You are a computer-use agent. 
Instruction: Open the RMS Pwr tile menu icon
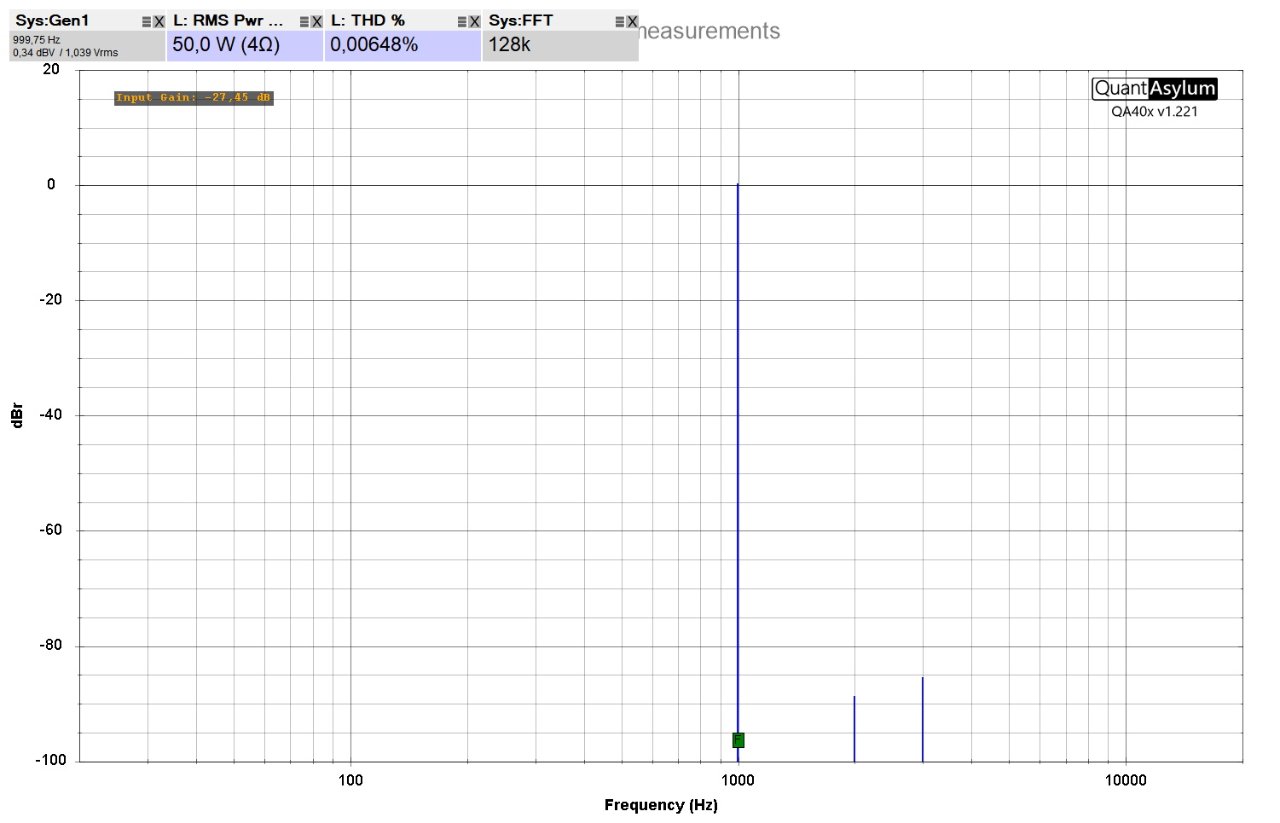pos(305,21)
